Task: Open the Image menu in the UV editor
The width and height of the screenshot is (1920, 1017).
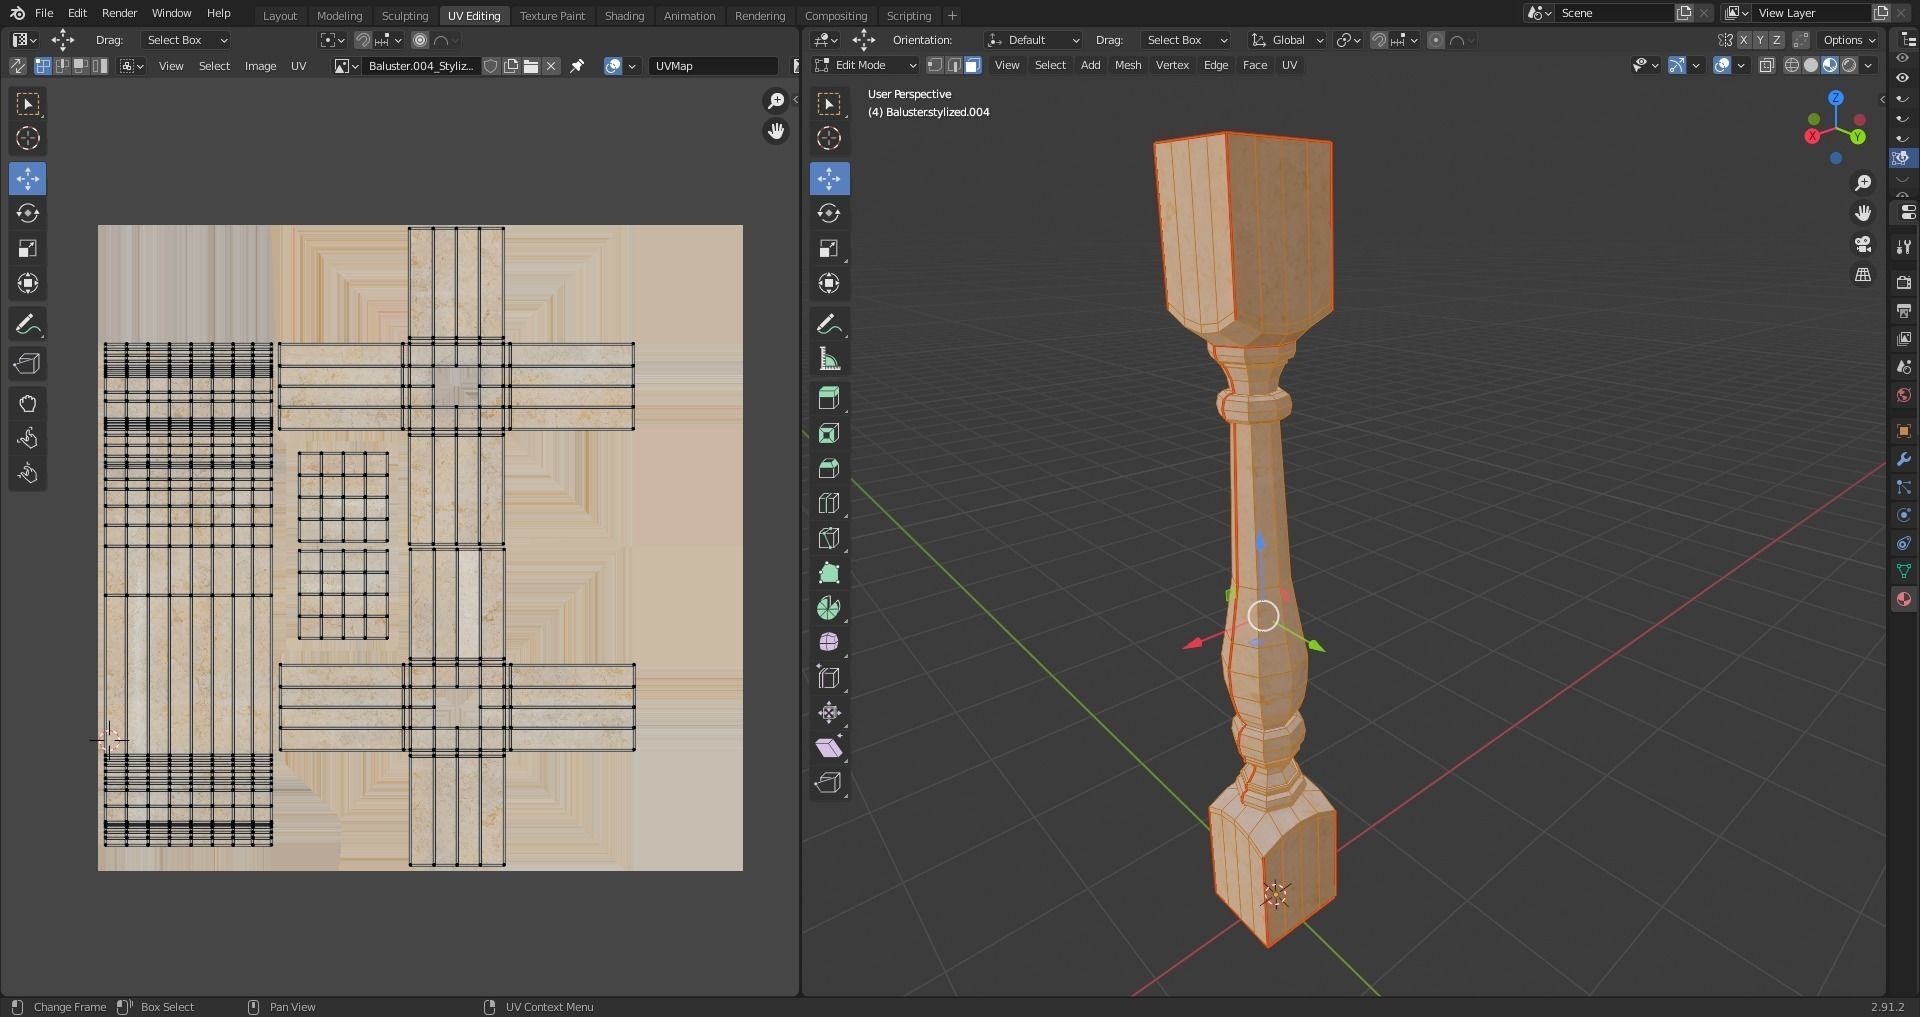Action: pos(260,66)
